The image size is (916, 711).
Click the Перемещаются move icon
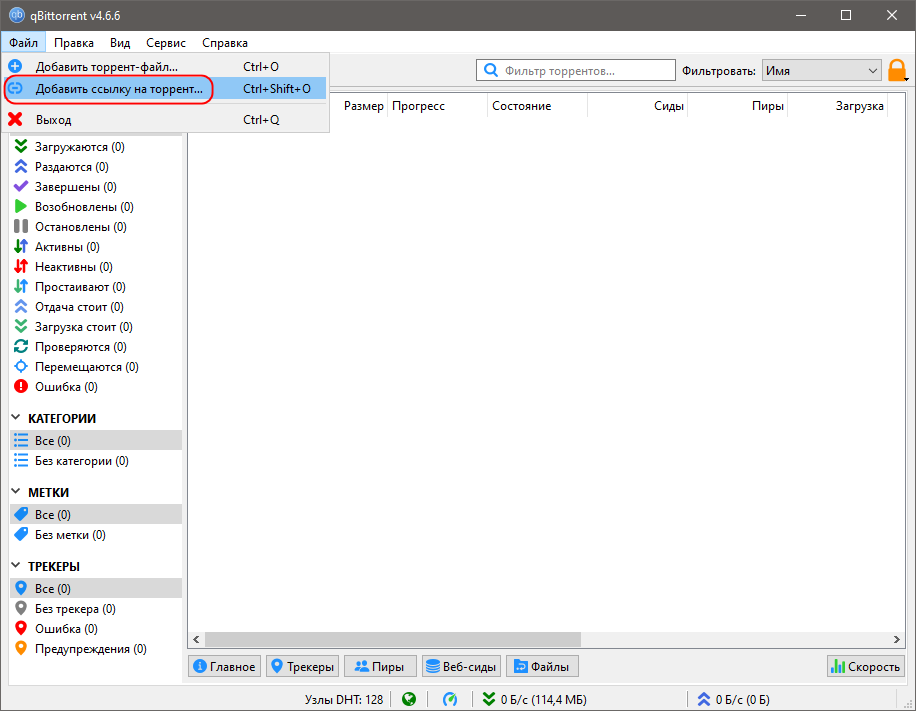click(x=21, y=366)
